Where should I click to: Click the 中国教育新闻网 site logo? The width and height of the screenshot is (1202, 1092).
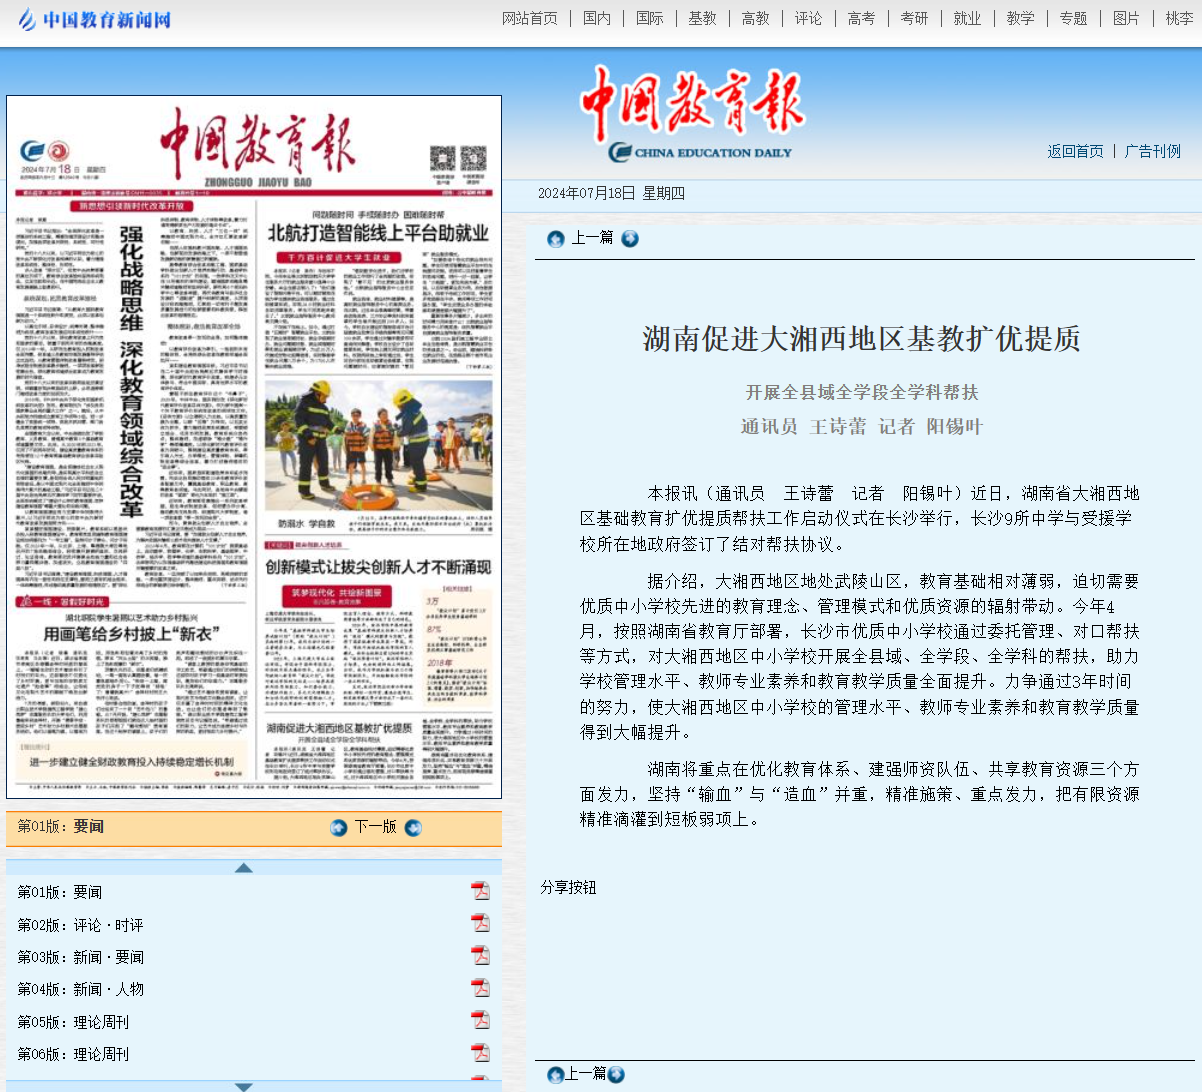click(95, 19)
